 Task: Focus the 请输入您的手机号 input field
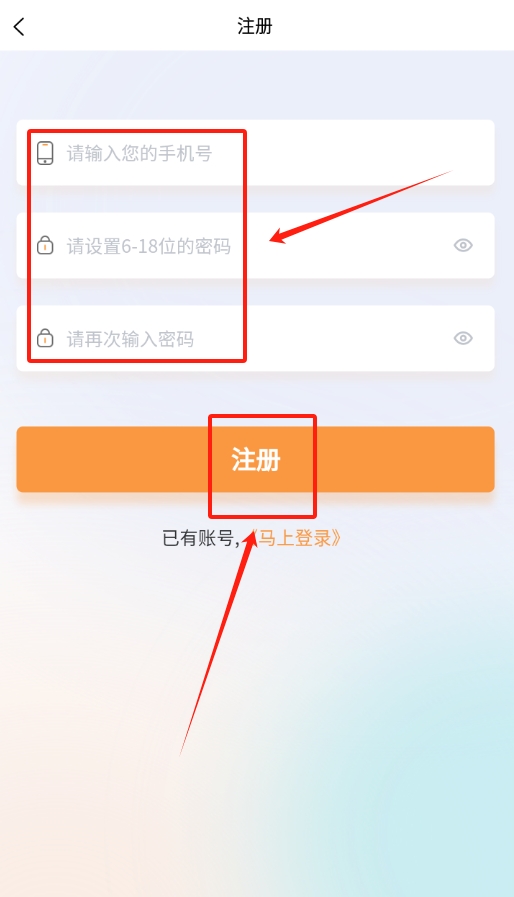coord(255,153)
